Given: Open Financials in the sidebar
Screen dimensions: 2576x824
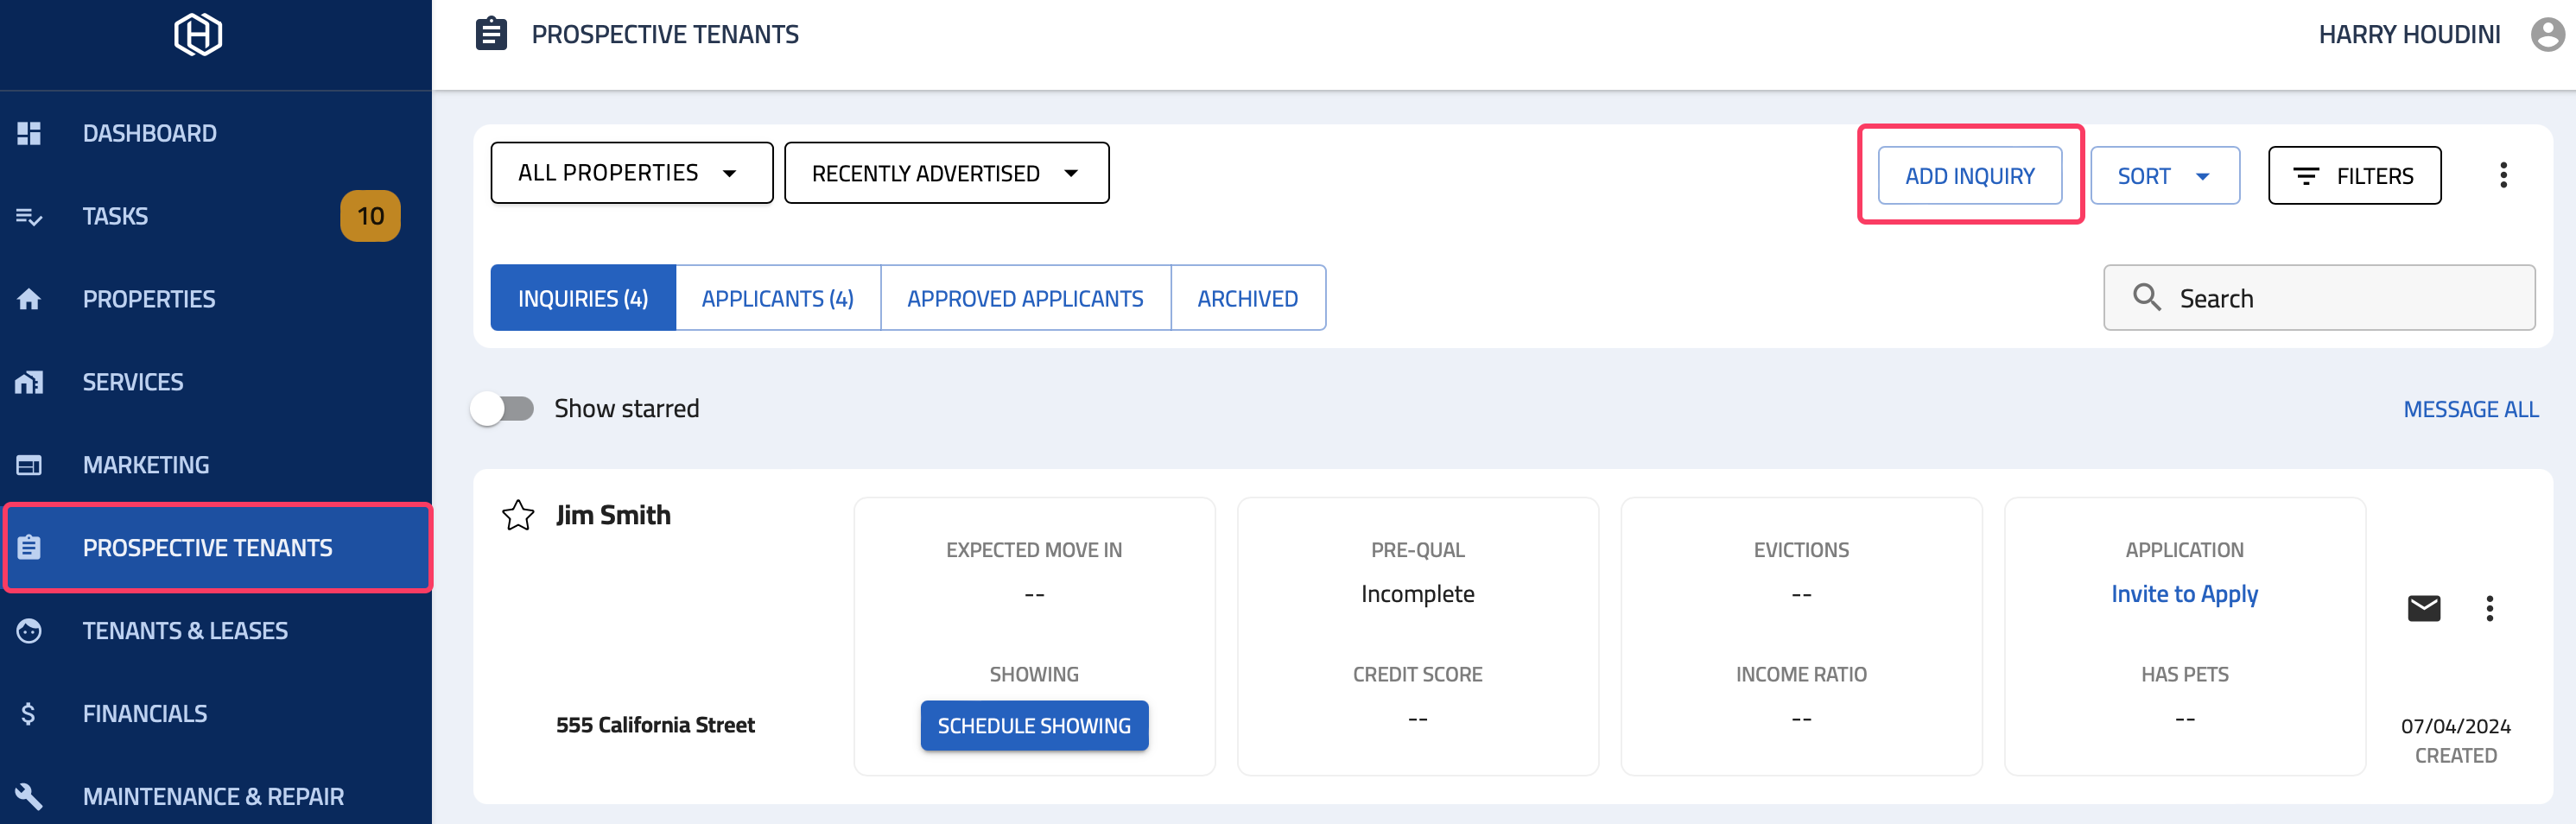Looking at the screenshot, I should [216, 714].
